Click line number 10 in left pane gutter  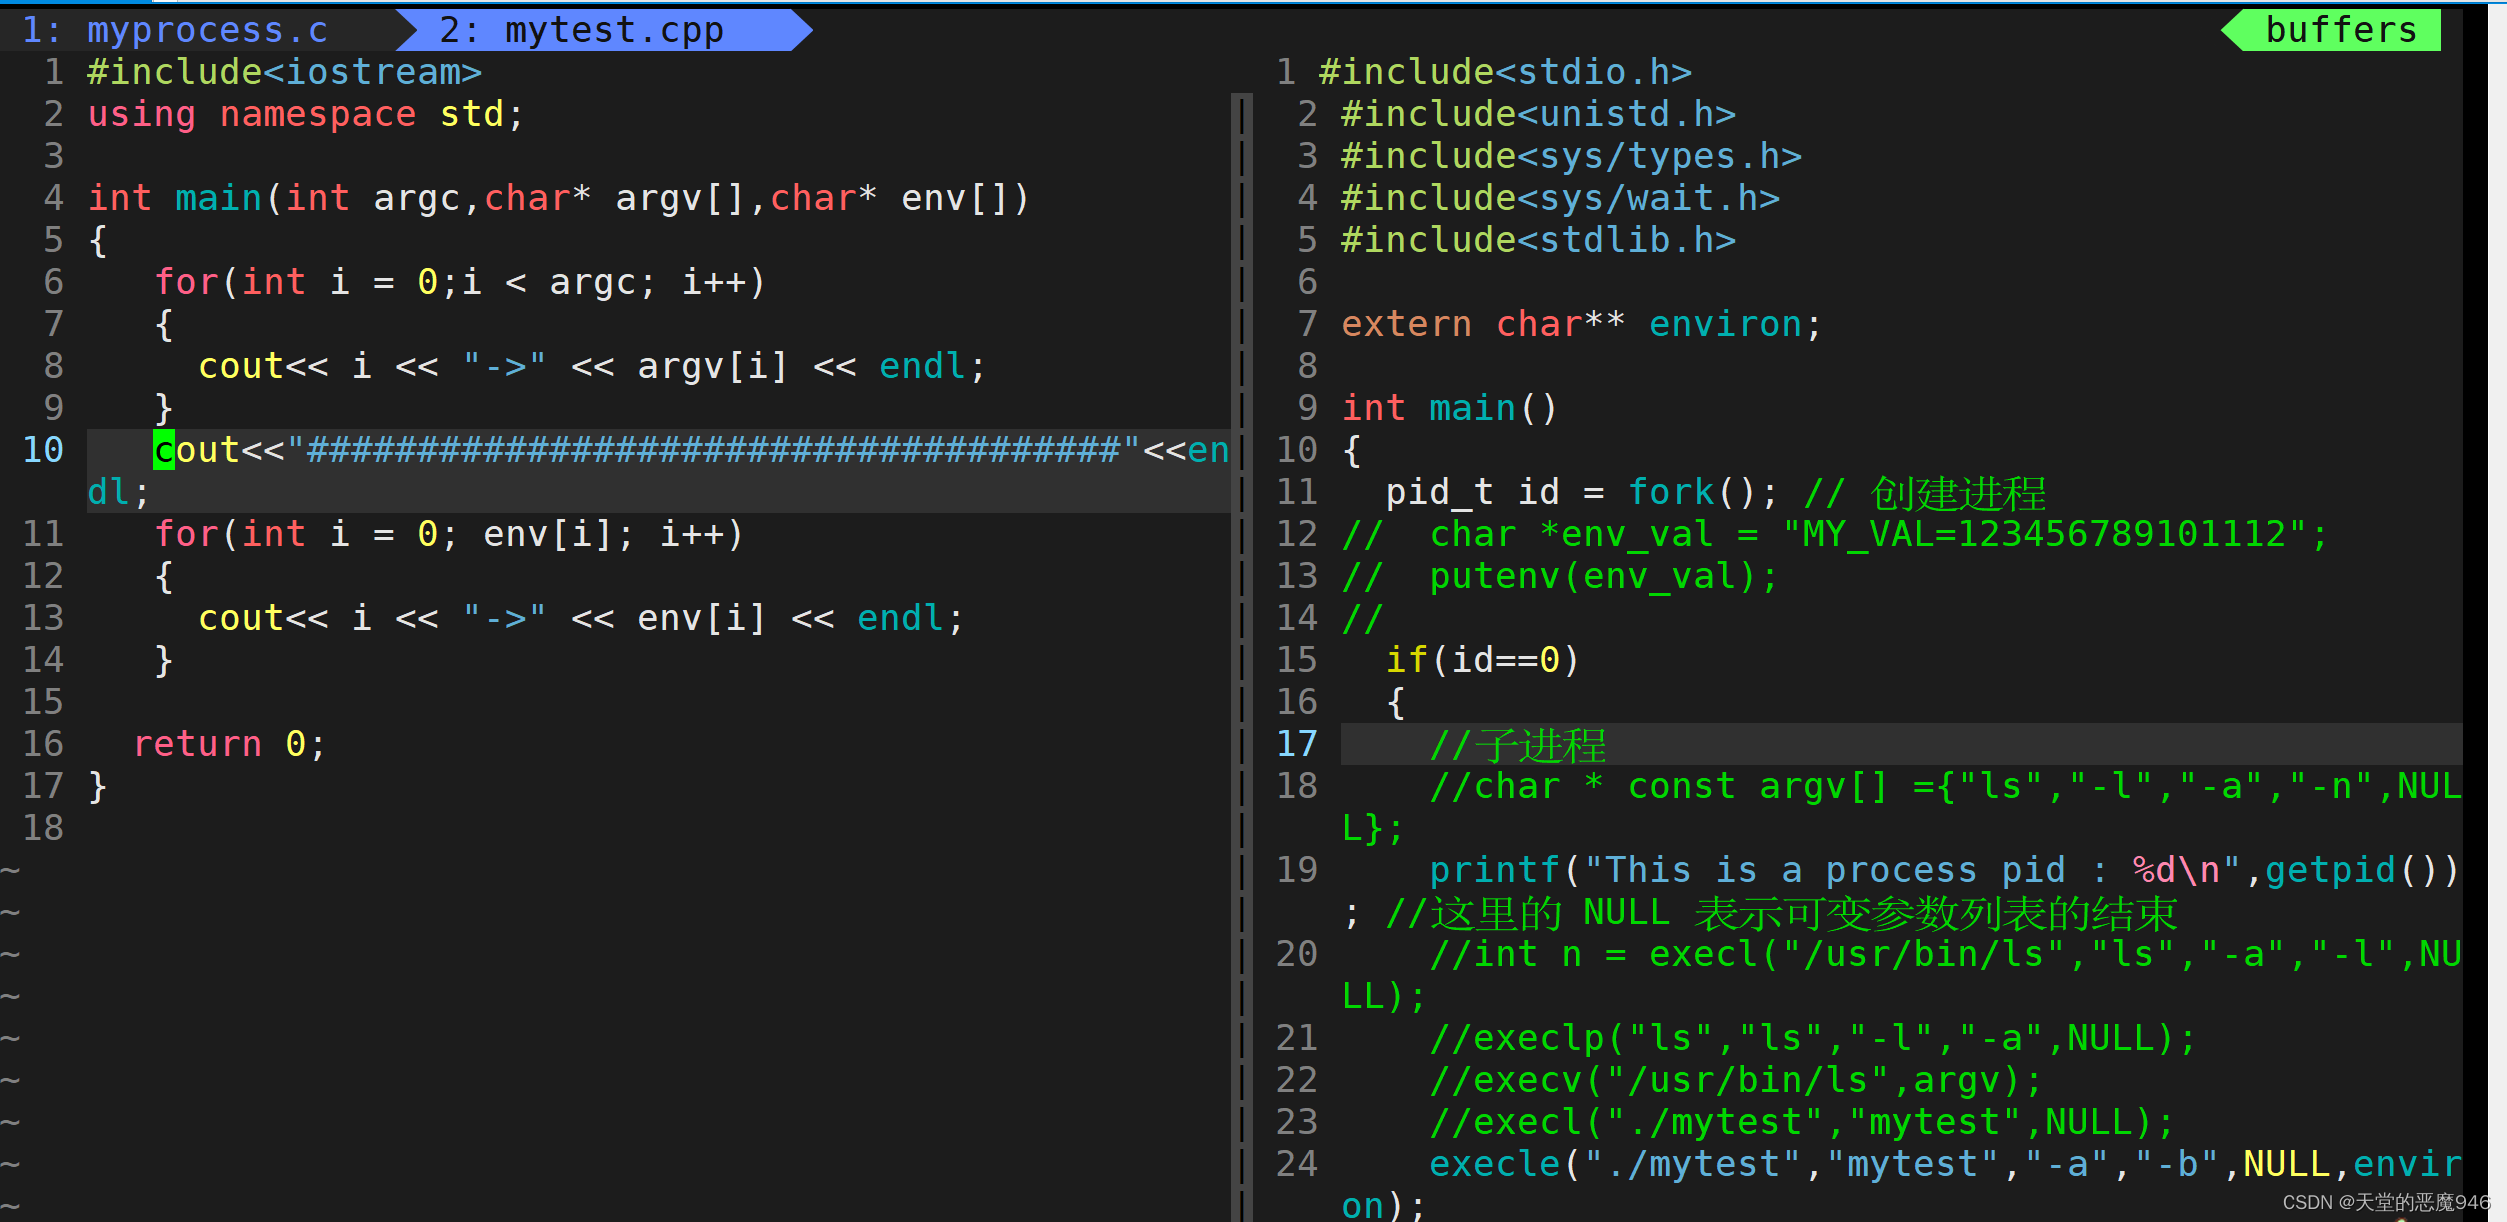(43, 450)
